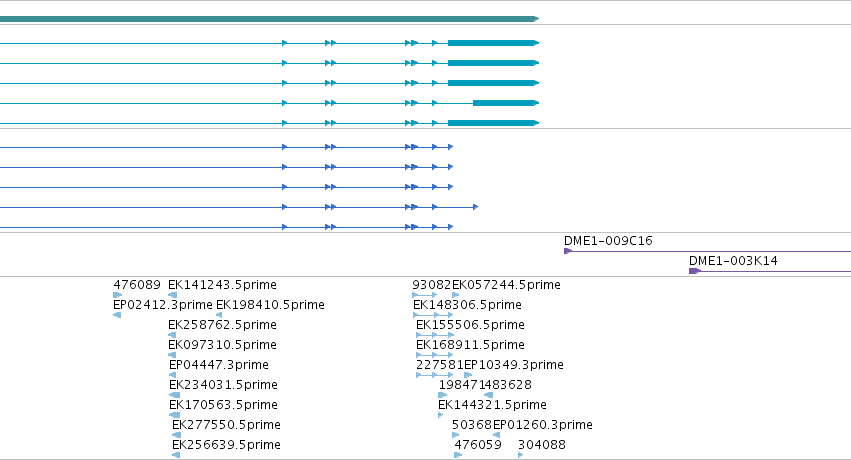Open EST EP02412.3prime

[162, 305]
